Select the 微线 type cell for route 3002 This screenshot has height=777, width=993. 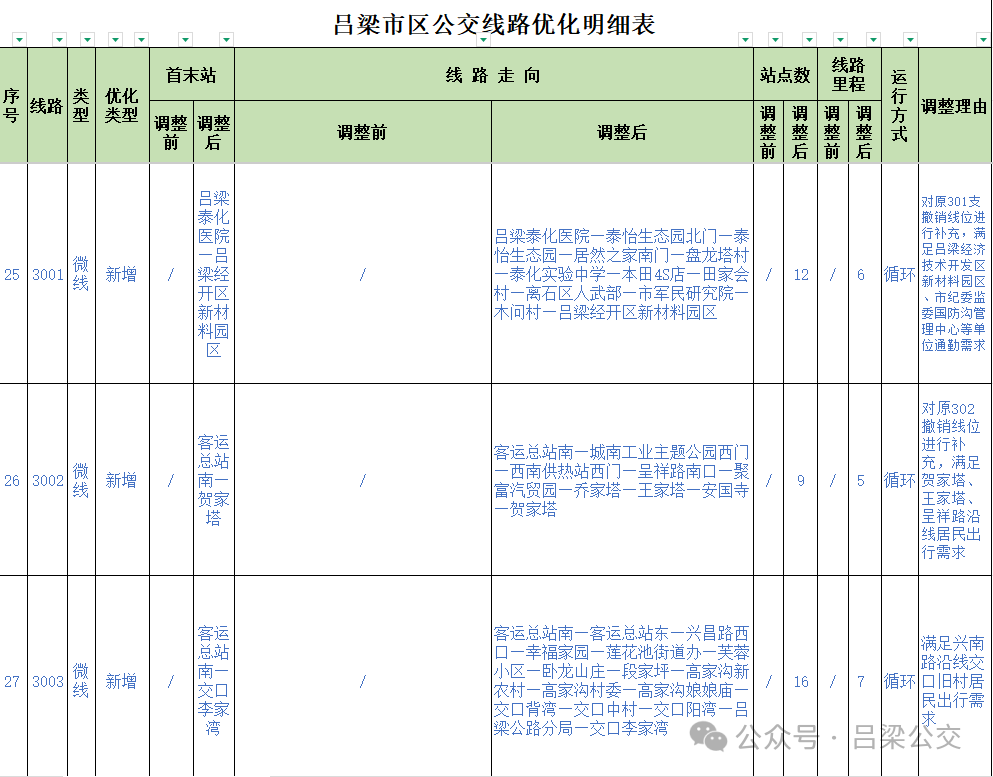(x=81, y=481)
